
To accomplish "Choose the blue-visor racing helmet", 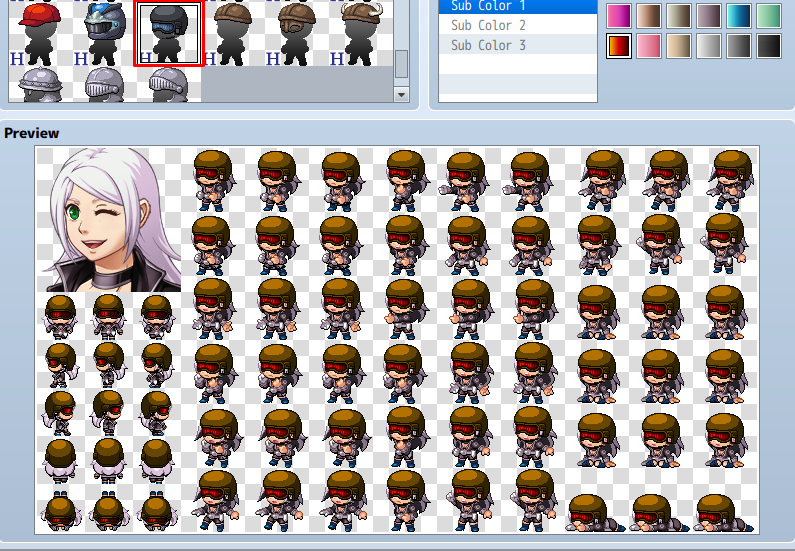I will [104, 33].
